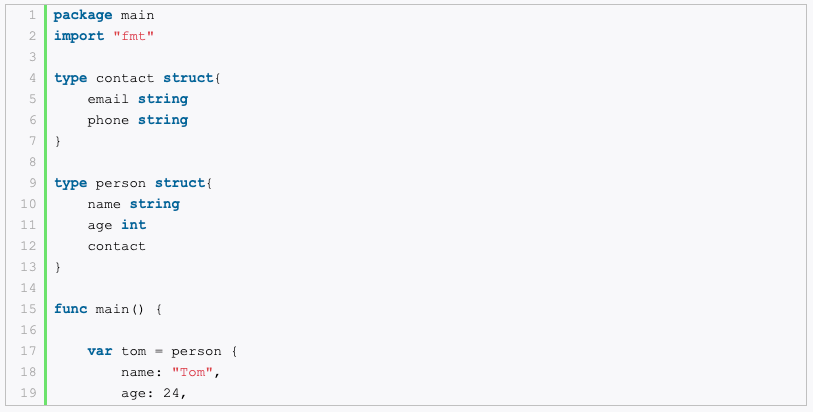The image size is (813, 412).
Task: Click the "name" field on line 10
Action: point(104,204)
